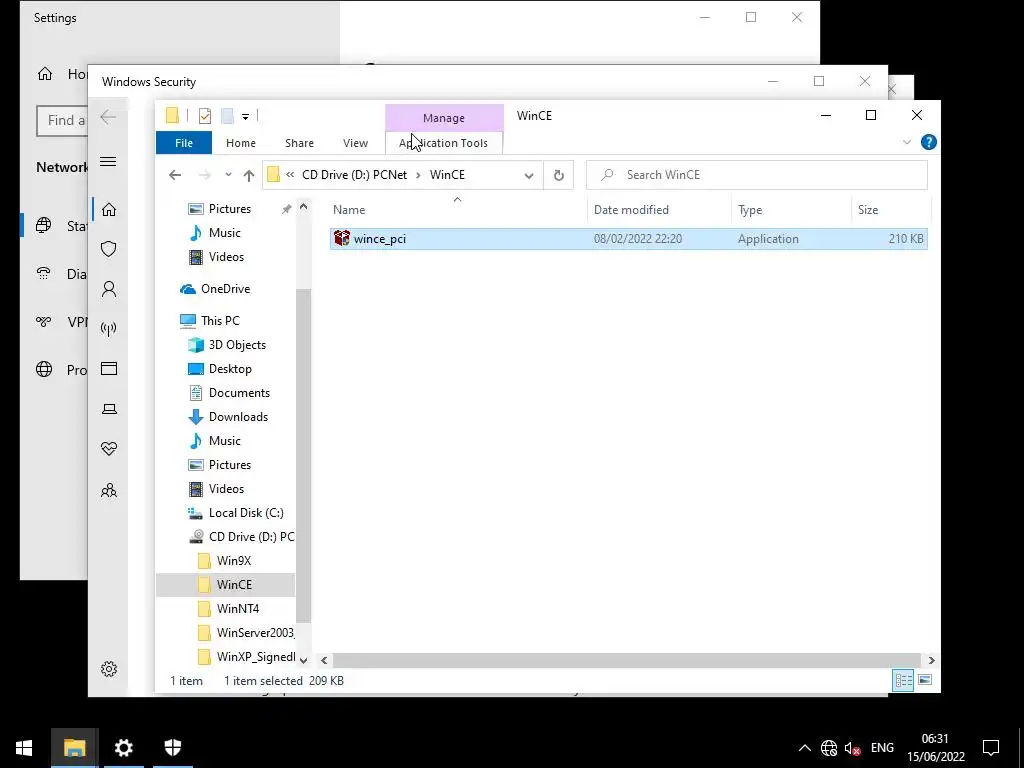Open Device performance & health icon
Screen dimensions: 1024x768
tap(108, 449)
